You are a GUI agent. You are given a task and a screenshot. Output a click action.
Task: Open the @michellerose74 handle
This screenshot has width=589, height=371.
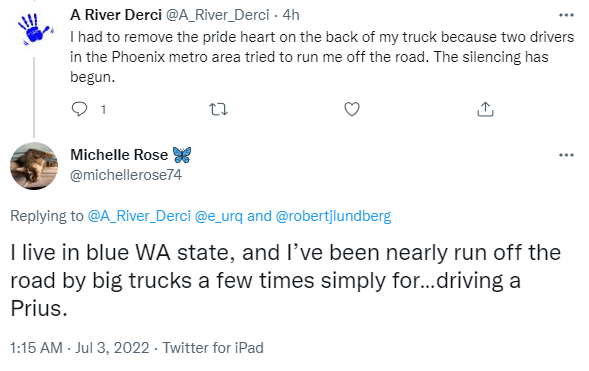tap(126, 175)
